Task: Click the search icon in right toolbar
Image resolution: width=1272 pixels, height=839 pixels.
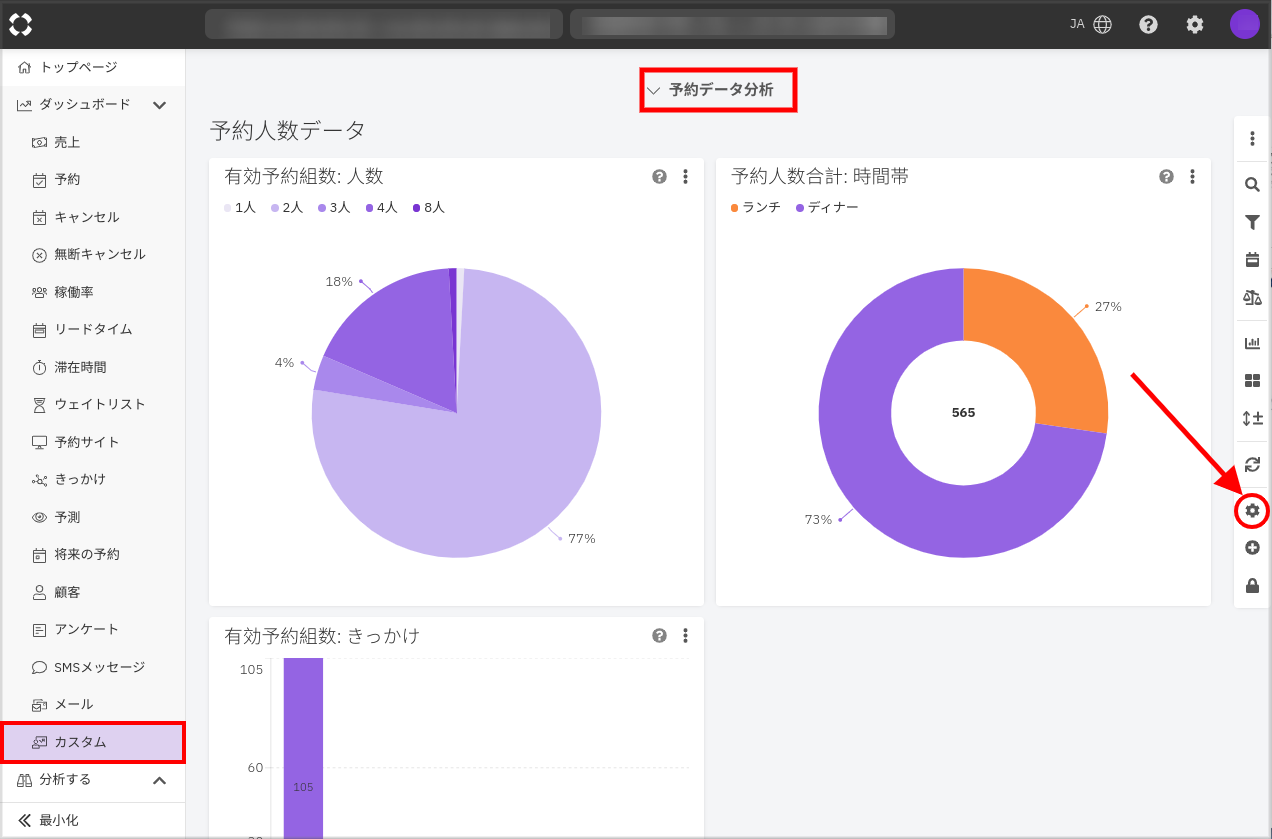Action: [x=1252, y=184]
